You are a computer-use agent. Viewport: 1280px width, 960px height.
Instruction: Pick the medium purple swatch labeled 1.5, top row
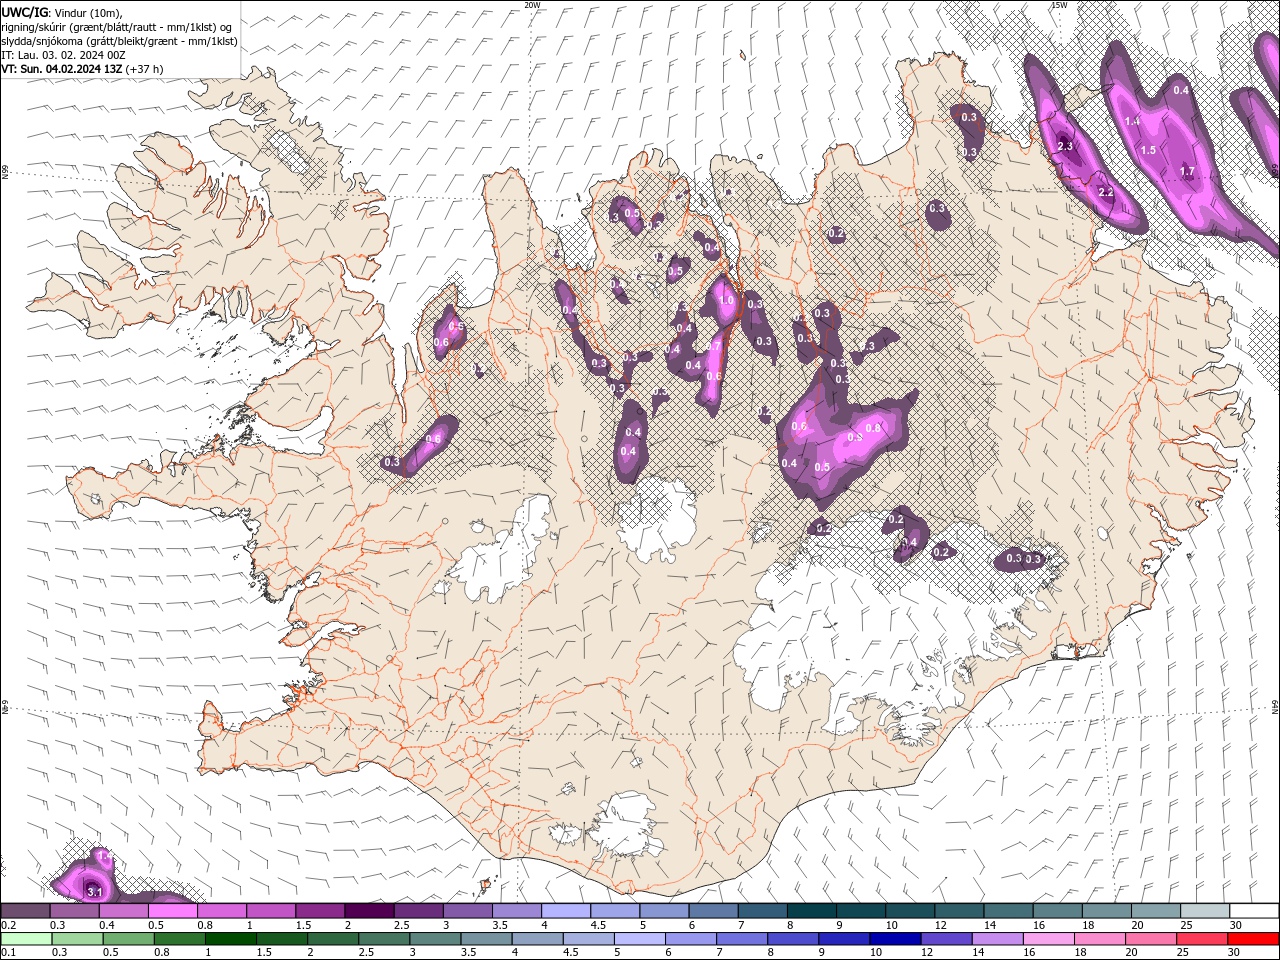(x=320, y=910)
